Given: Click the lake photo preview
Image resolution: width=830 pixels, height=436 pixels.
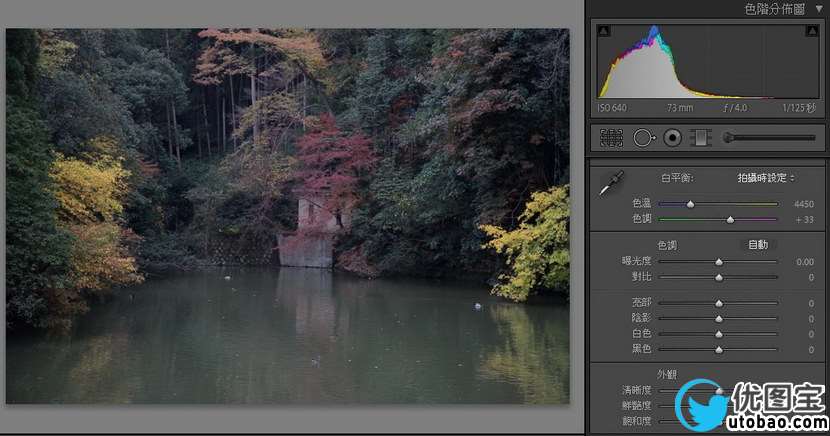Looking at the screenshot, I should pyautogui.click(x=287, y=216).
